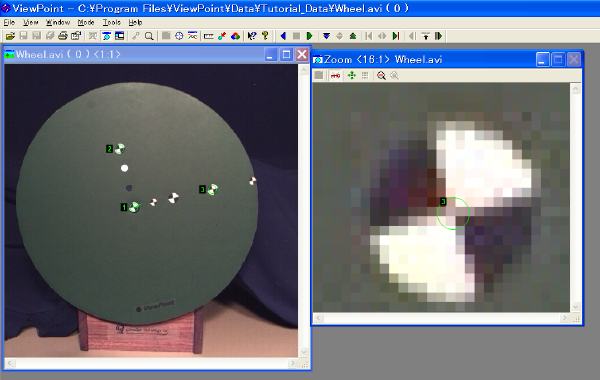The height and width of the screenshot is (380, 600).
Task: Click the ruler scale tool icon
Action: point(209,36)
